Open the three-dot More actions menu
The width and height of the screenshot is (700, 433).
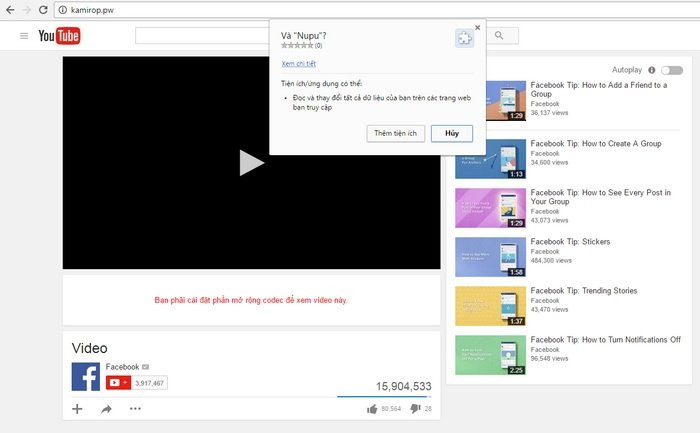tap(135, 408)
